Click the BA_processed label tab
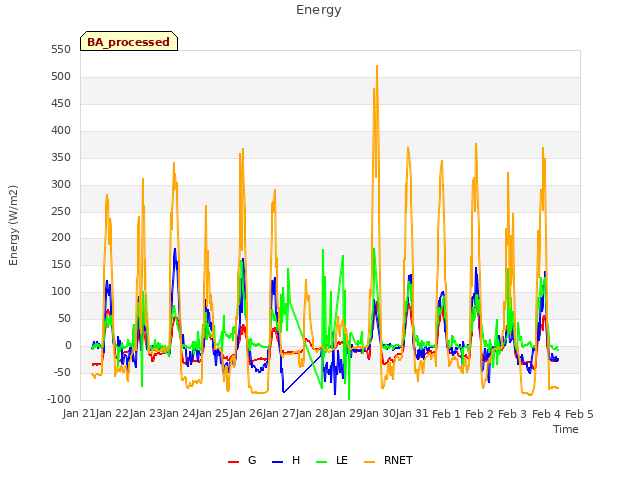This screenshot has height=480, width=640. click(129, 41)
